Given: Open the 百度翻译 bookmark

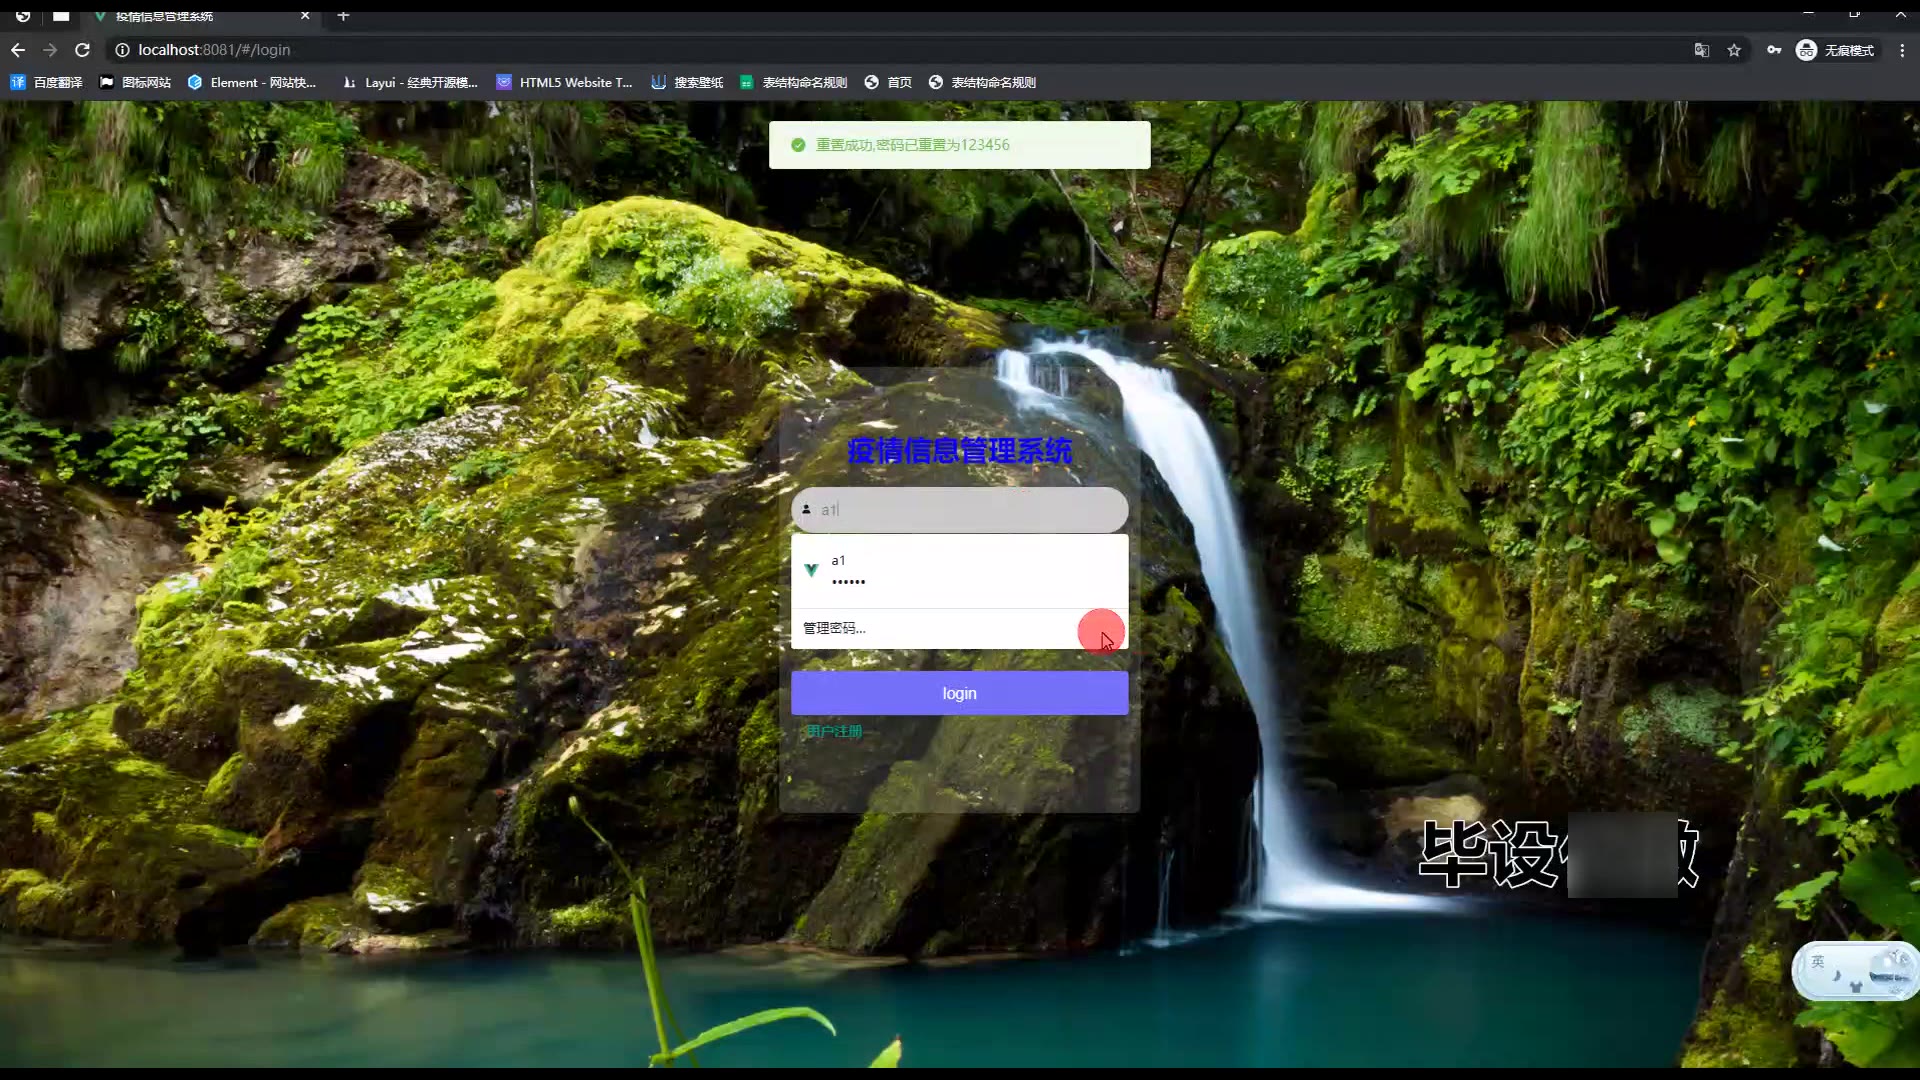Looking at the screenshot, I should (x=47, y=83).
